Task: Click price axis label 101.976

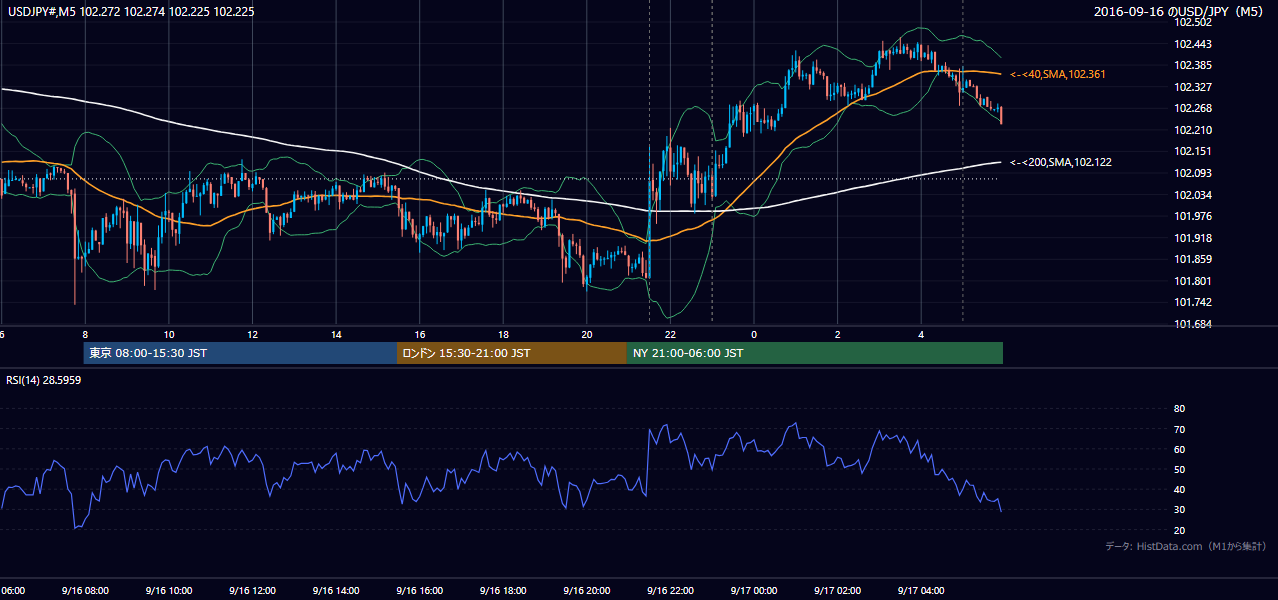Action: (x=1192, y=216)
